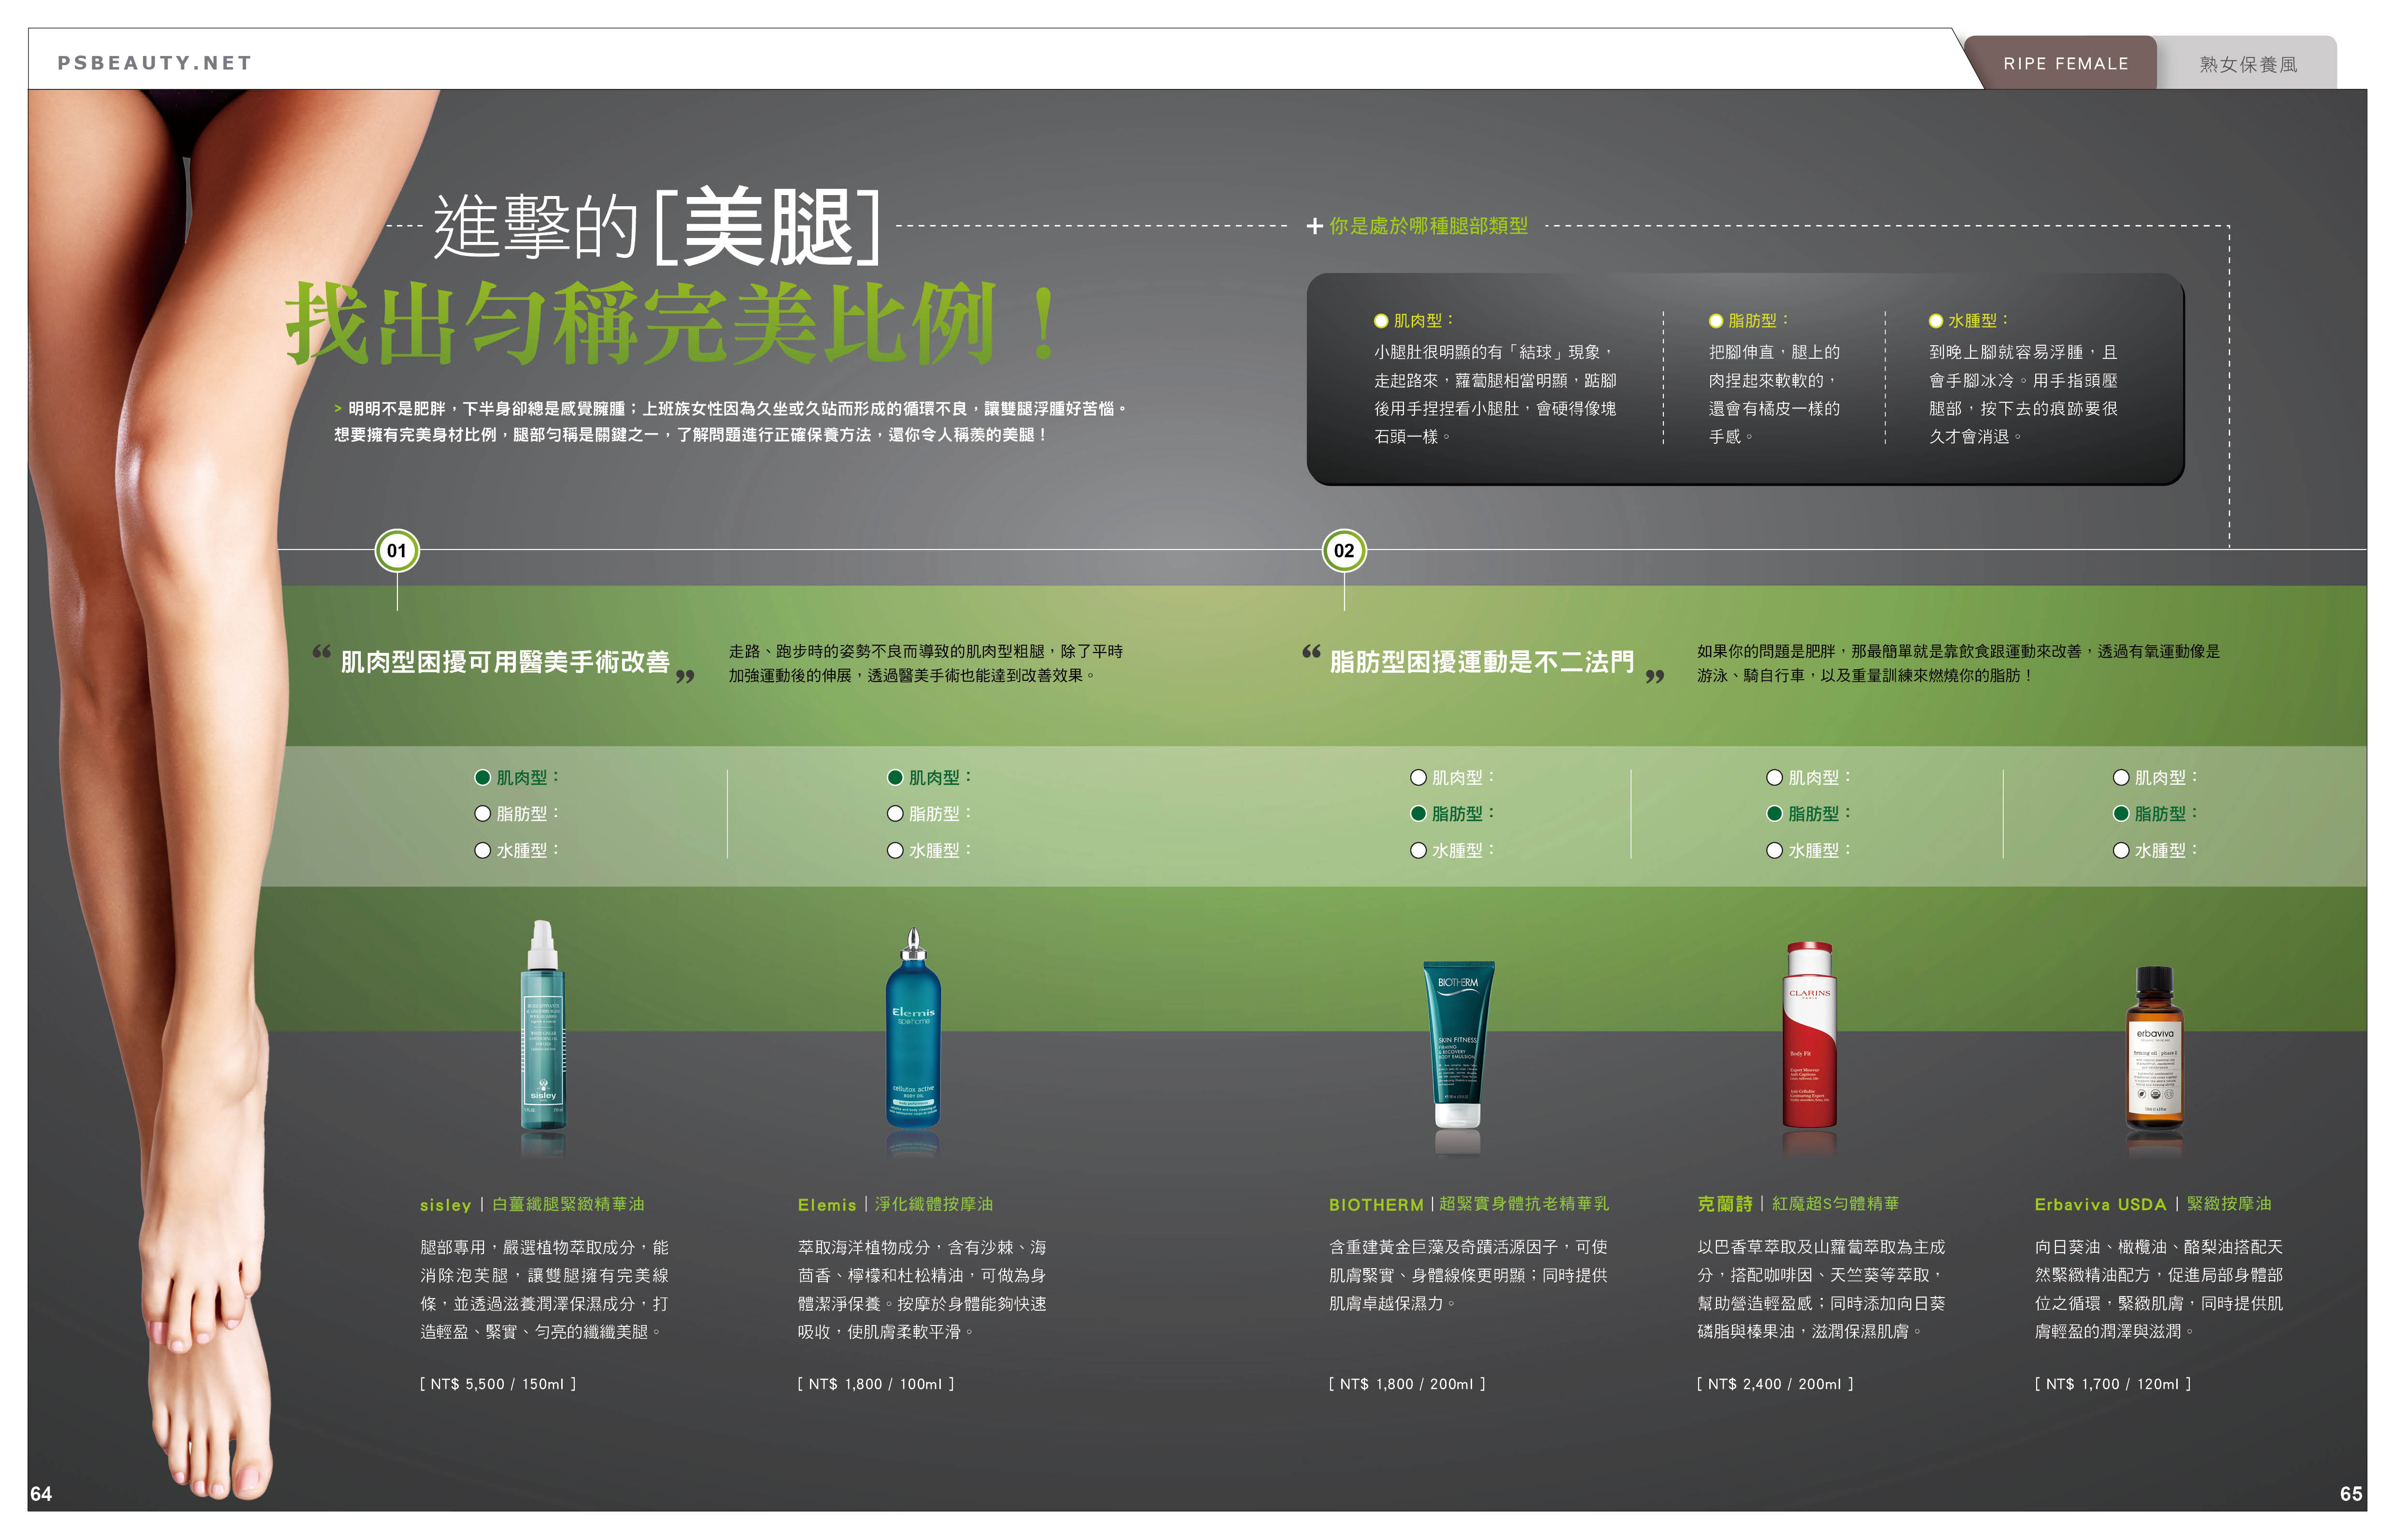Select 脂肪型 radio under Elemis column
2396x1540 pixels.
(895, 814)
